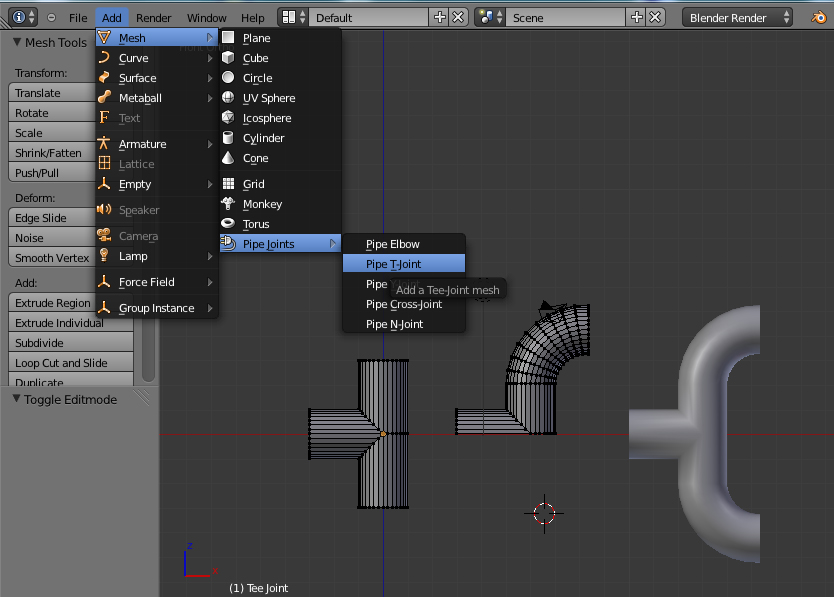834x597 pixels.
Task: Collapse the Toggle Editmode panel
Action: [16, 399]
